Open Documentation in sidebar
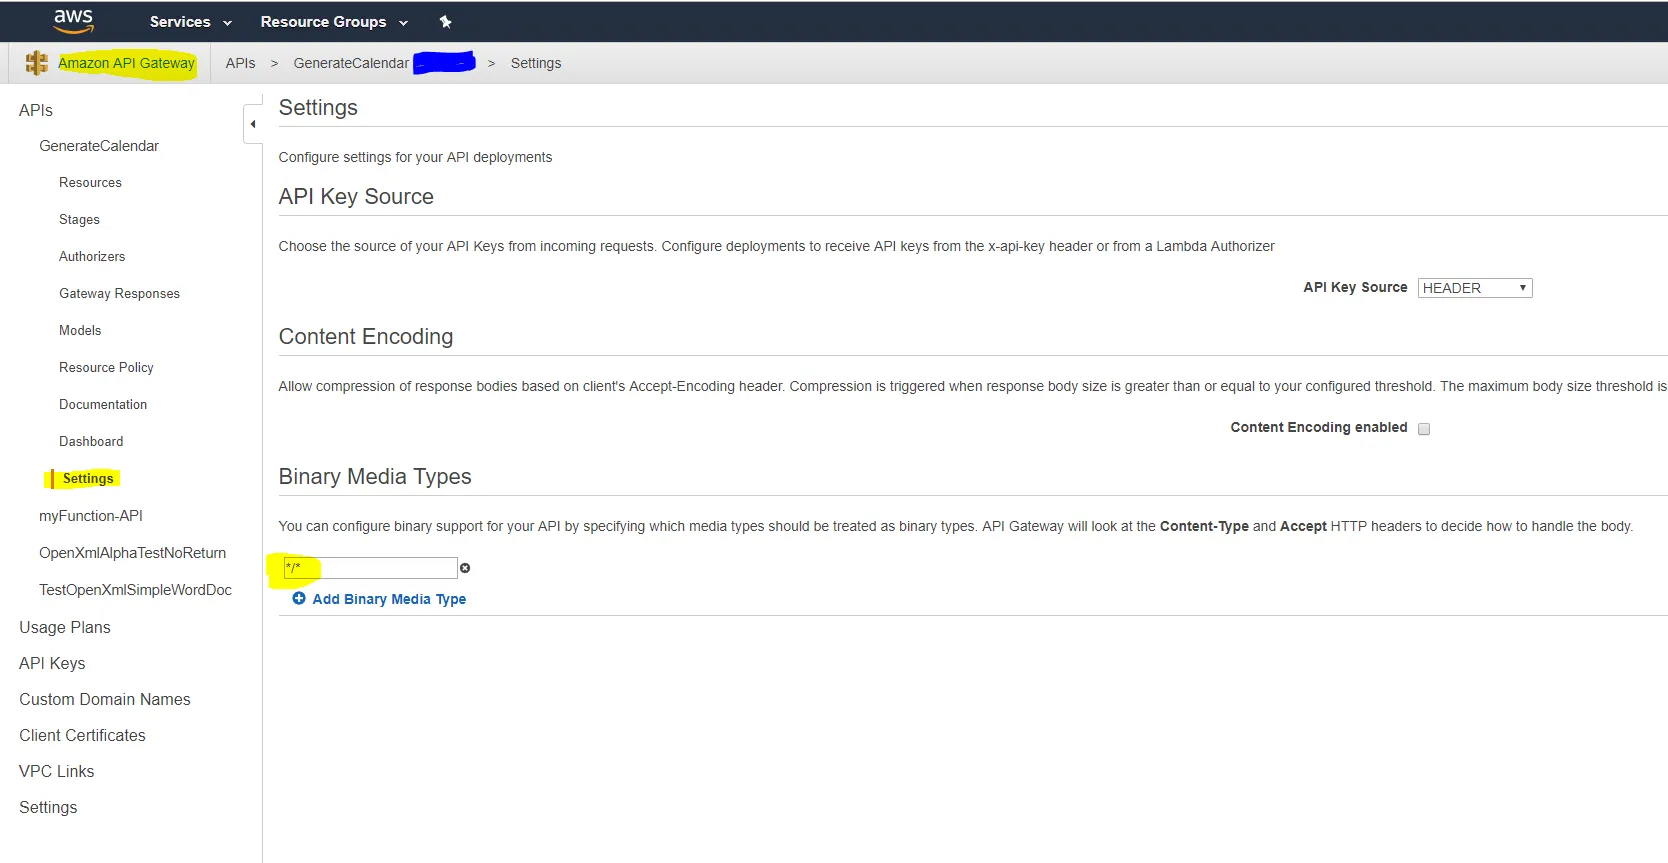This screenshot has height=863, width=1668. pyautogui.click(x=103, y=405)
